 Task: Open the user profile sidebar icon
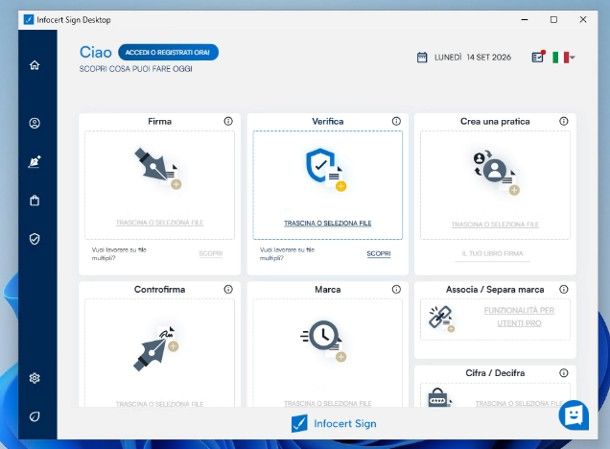point(35,123)
